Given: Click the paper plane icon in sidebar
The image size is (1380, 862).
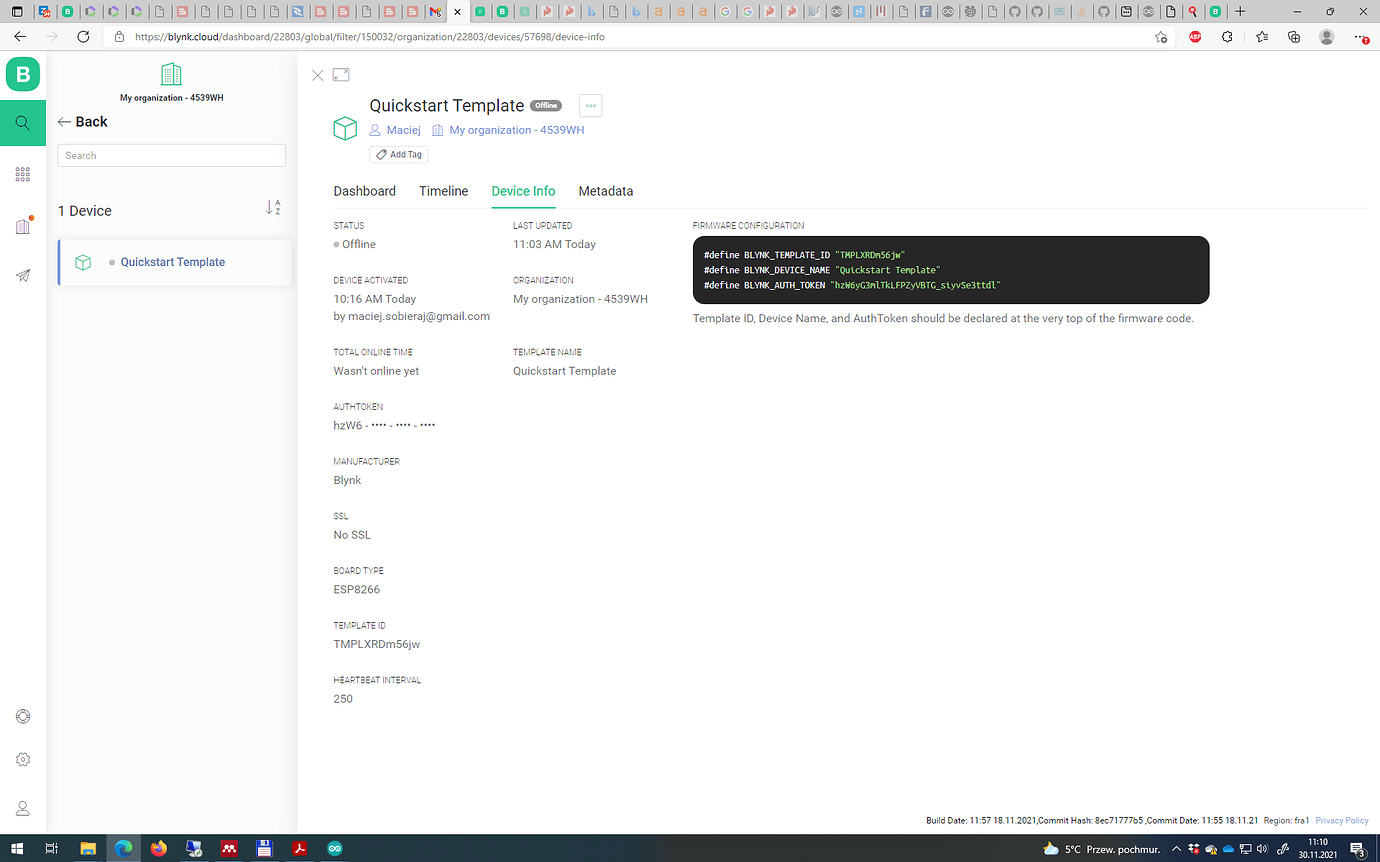Looking at the screenshot, I should (23, 276).
